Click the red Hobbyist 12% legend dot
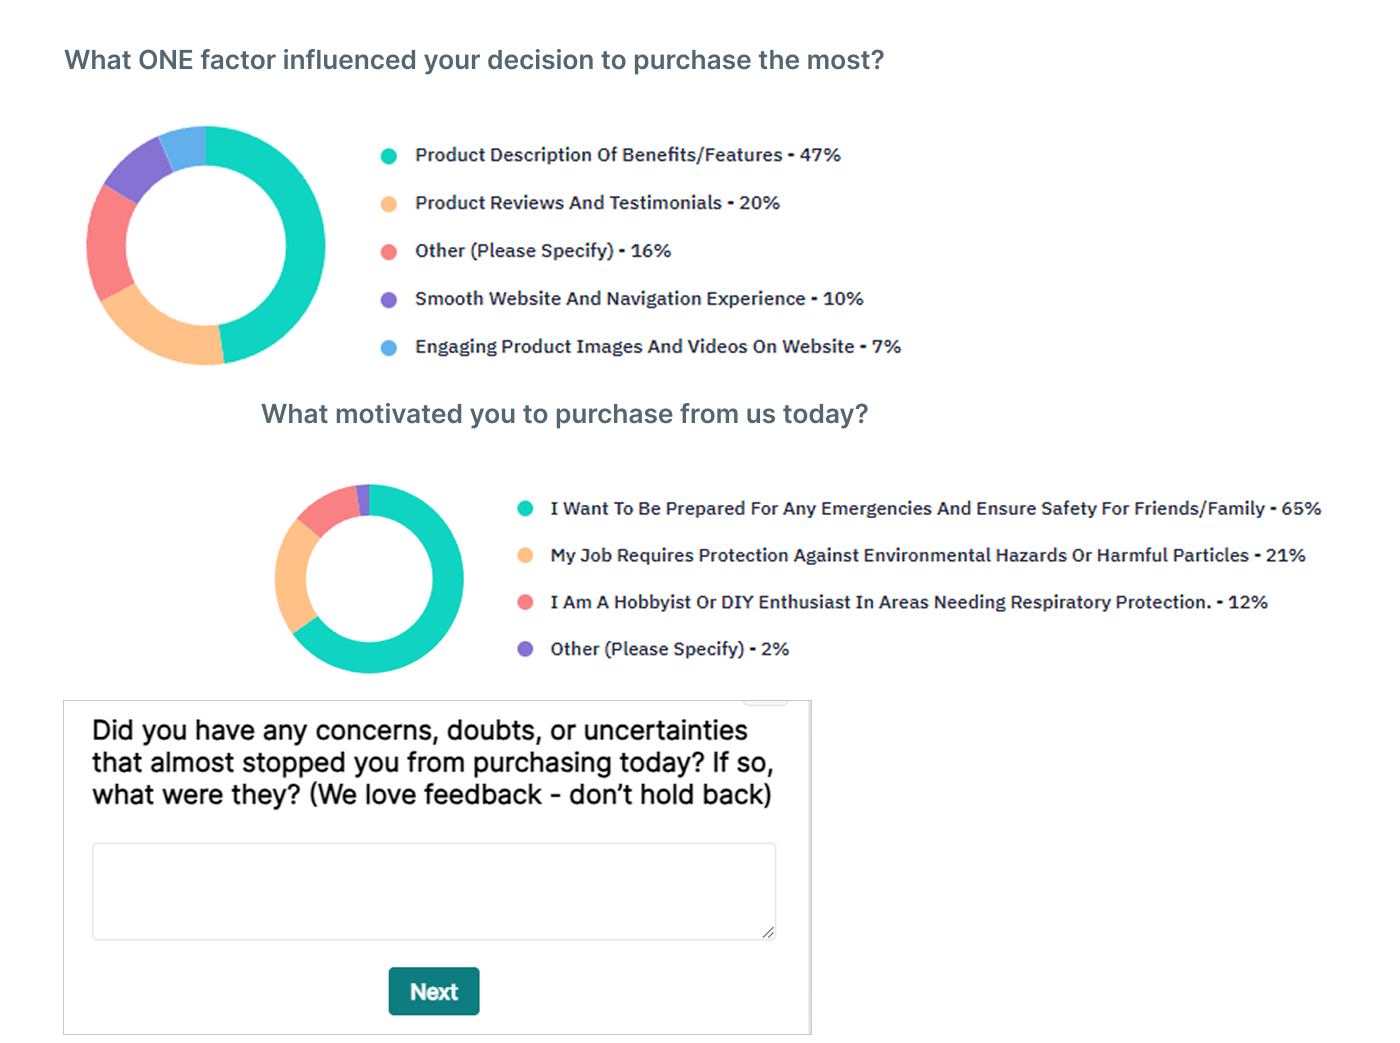The height and width of the screenshot is (1043, 1400). pos(525,602)
